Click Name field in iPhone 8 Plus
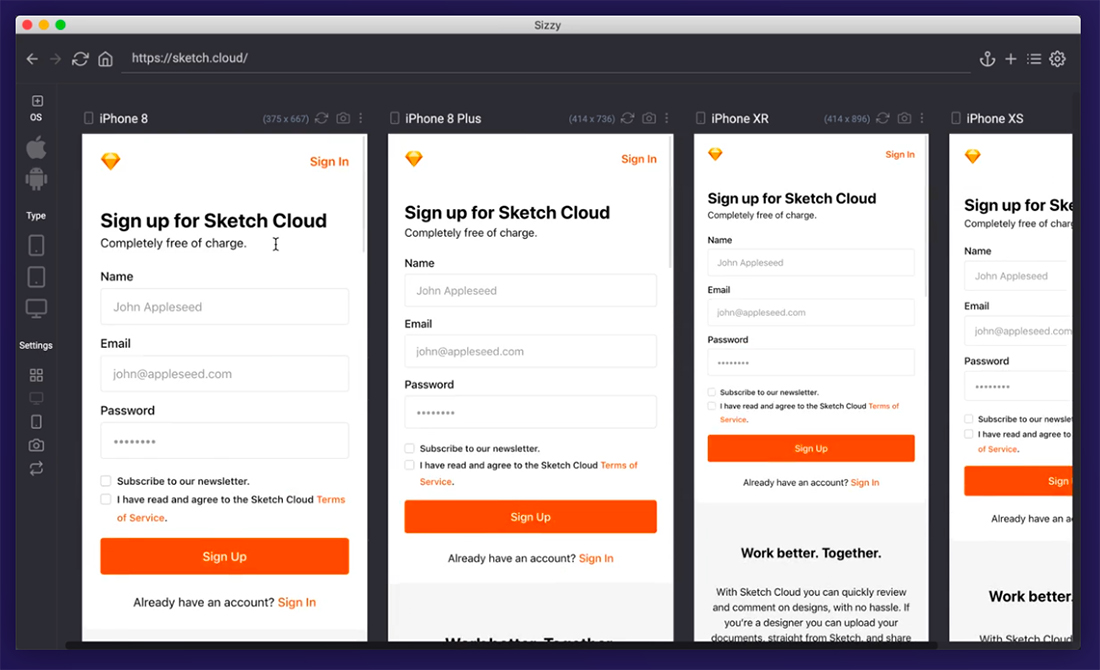 pos(530,290)
